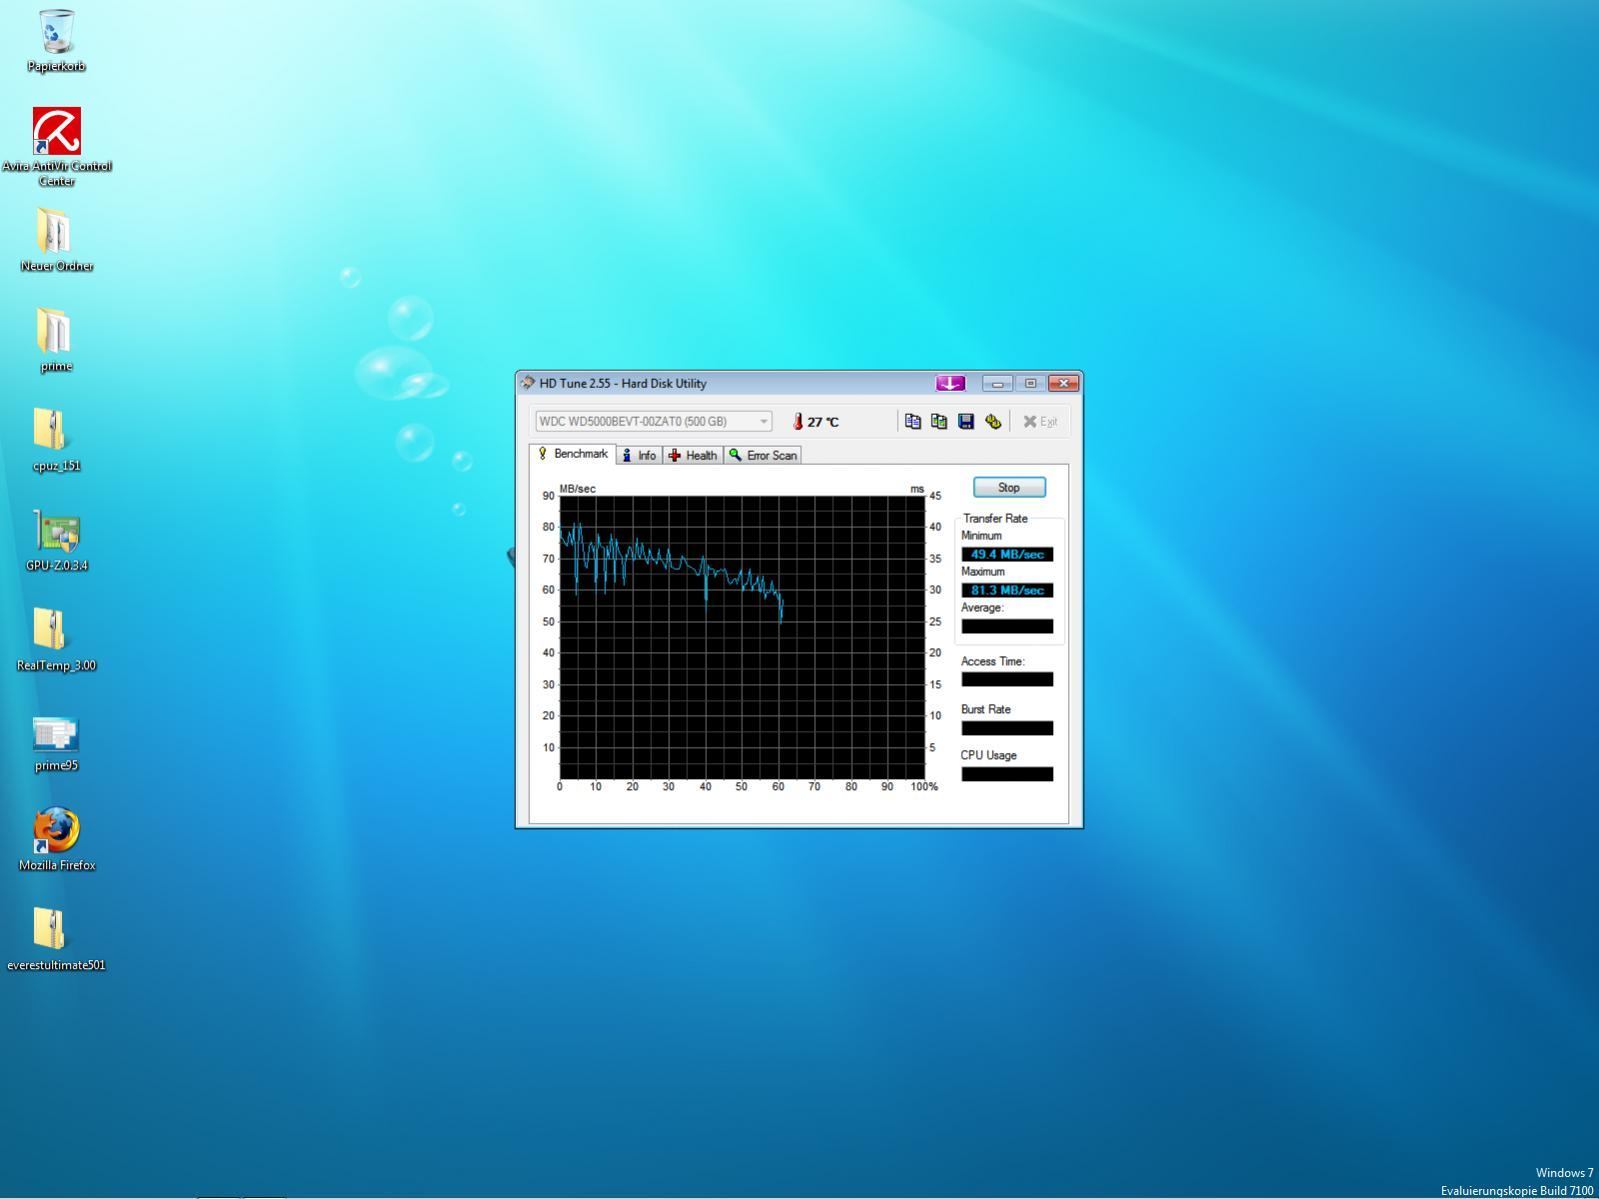Viewport: 1599px width, 1199px height.
Task: Stop the running benchmark
Action: 1009,487
